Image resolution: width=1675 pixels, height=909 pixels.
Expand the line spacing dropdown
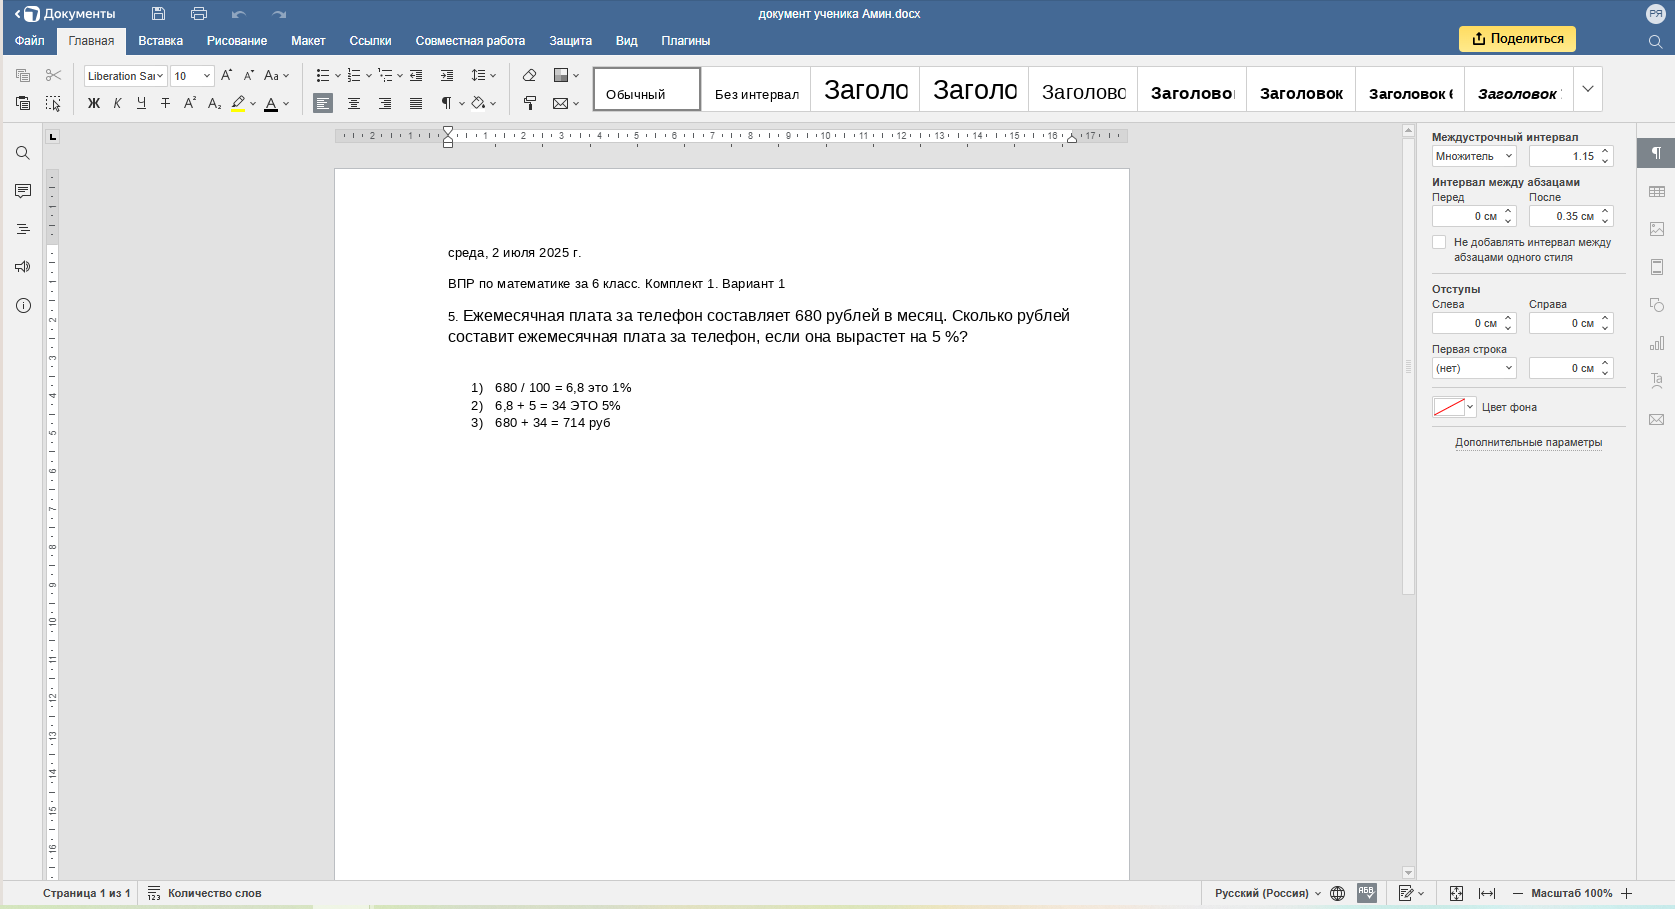(x=493, y=76)
